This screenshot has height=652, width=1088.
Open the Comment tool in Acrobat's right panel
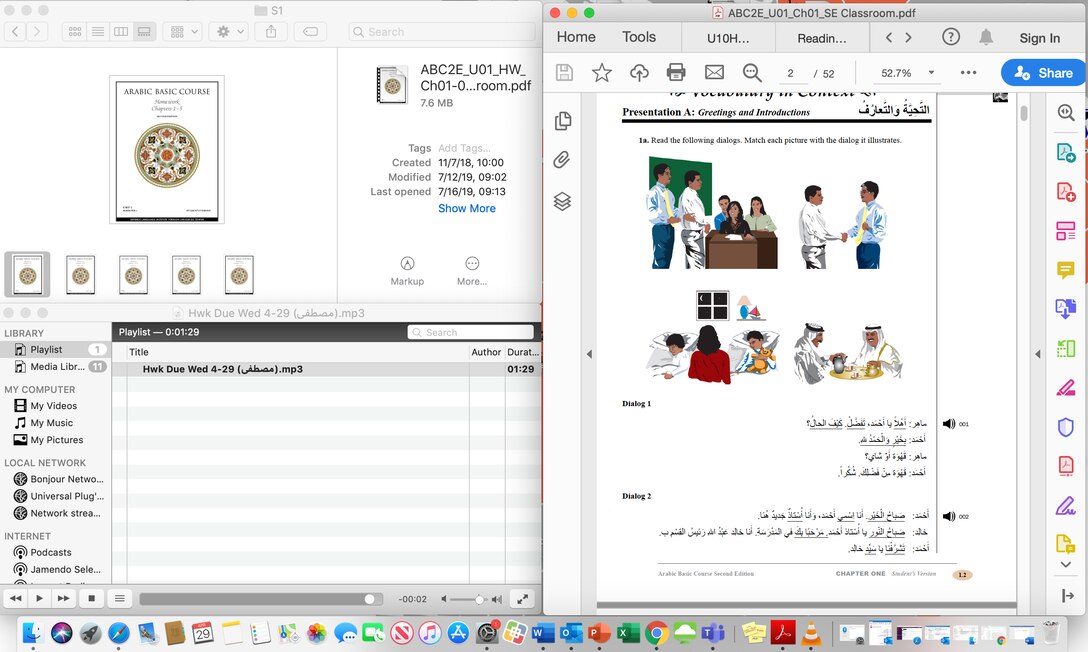1065,270
